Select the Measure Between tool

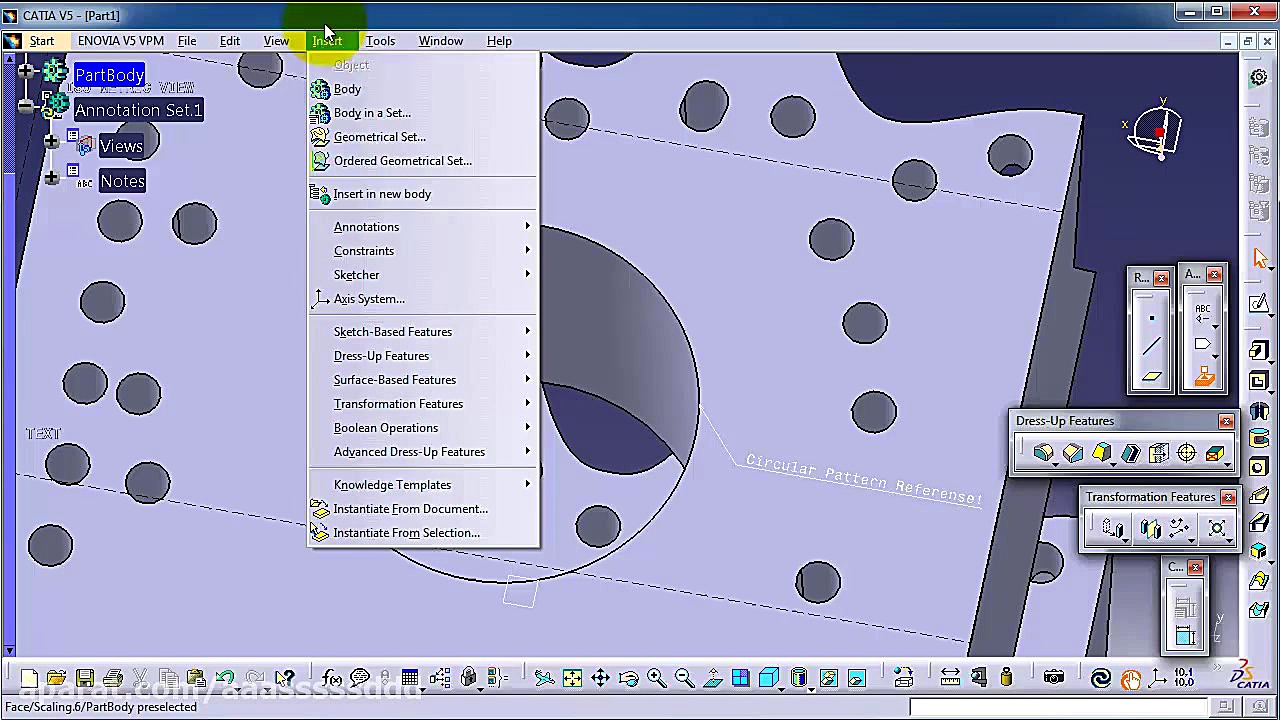click(948, 678)
